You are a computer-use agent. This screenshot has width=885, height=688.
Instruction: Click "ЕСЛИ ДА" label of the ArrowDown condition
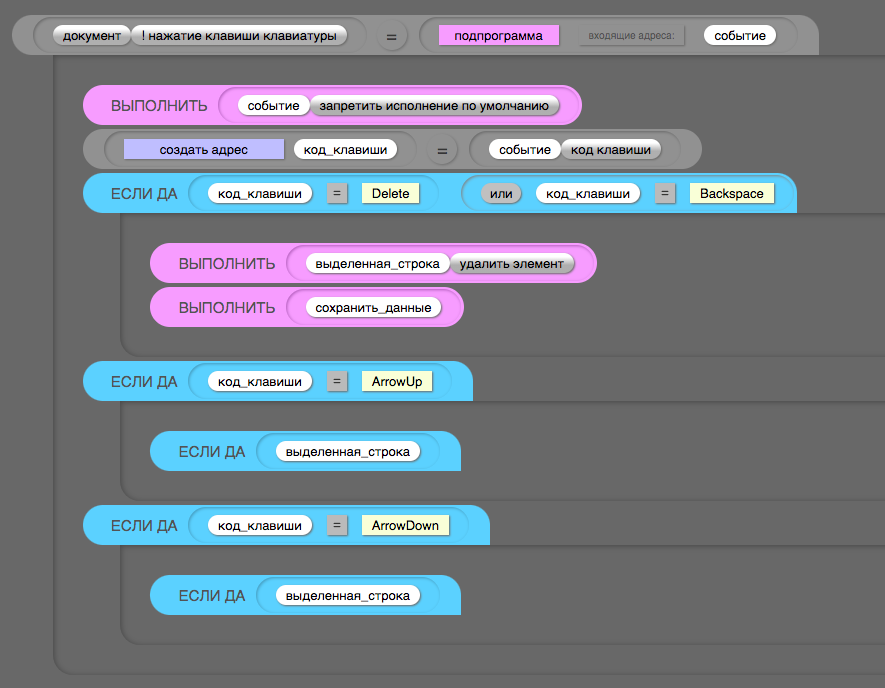pyautogui.click(x=144, y=525)
